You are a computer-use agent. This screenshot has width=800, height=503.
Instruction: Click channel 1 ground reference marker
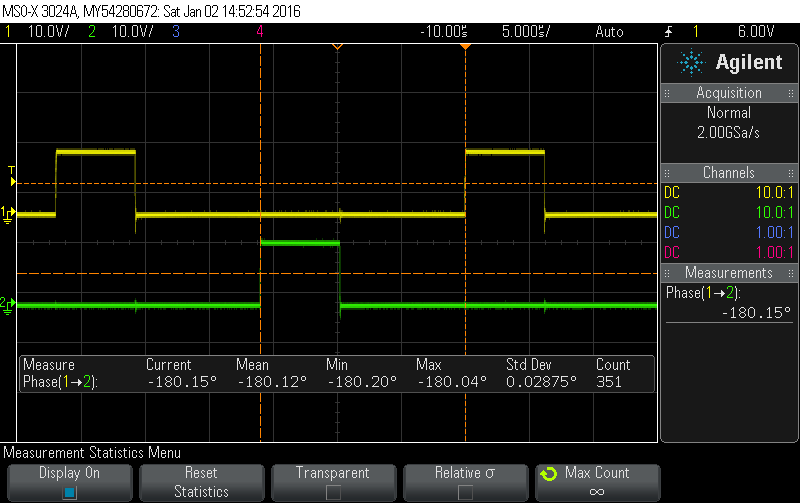click(x=8, y=214)
